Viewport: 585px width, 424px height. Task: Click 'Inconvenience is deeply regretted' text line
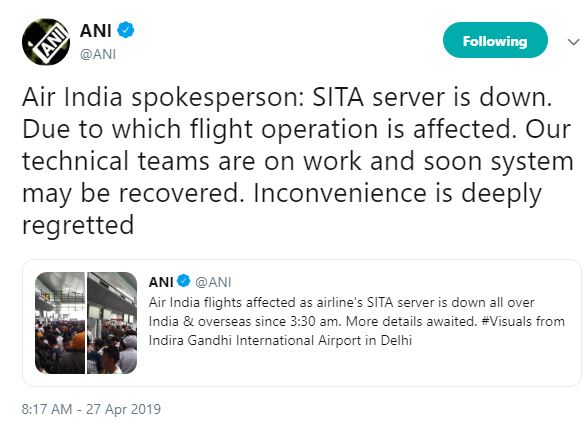[x=397, y=194]
